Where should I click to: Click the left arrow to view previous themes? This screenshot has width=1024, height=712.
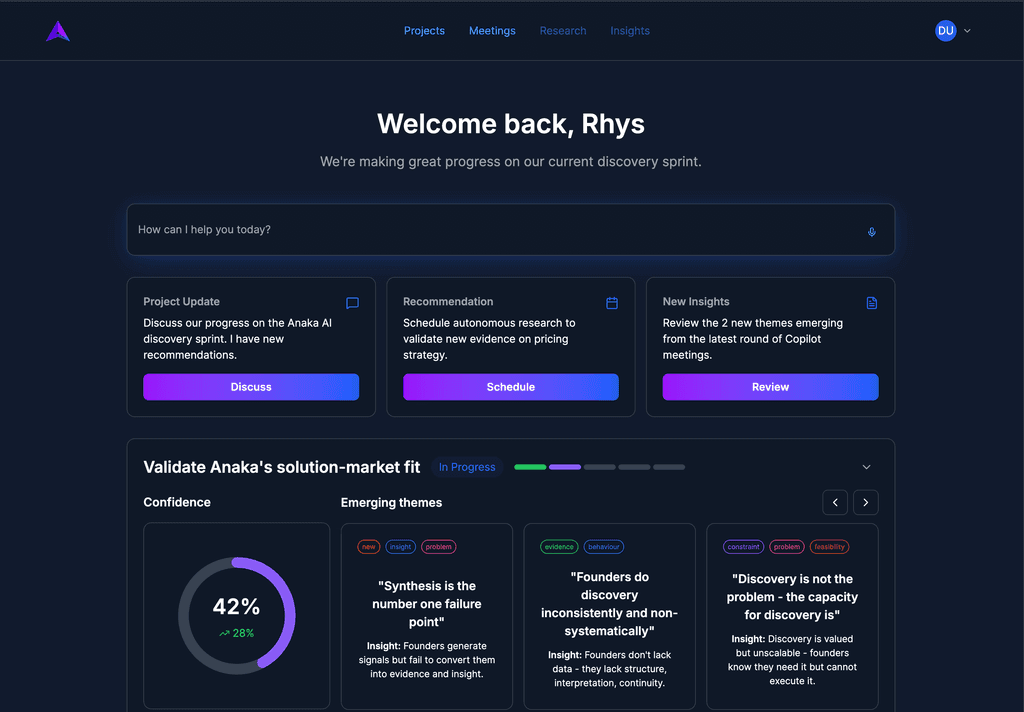tap(835, 502)
